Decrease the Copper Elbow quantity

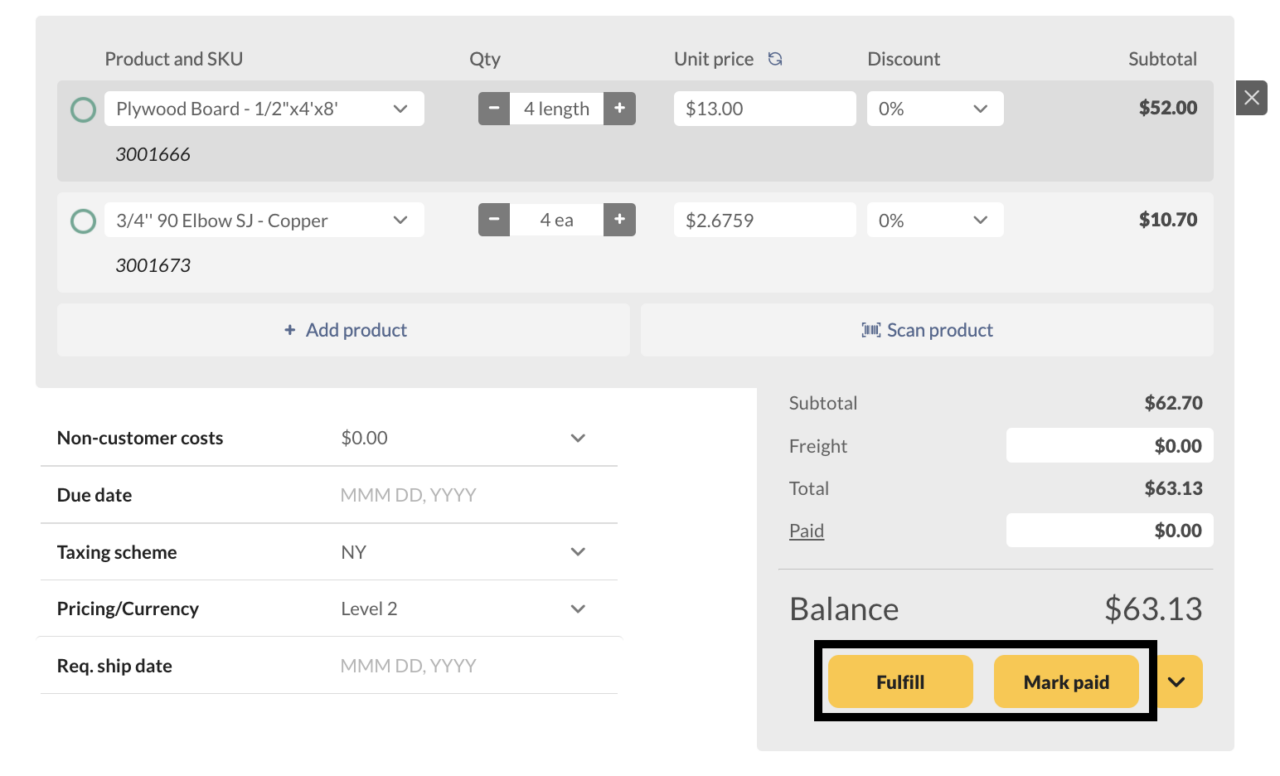[x=493, y=220]
